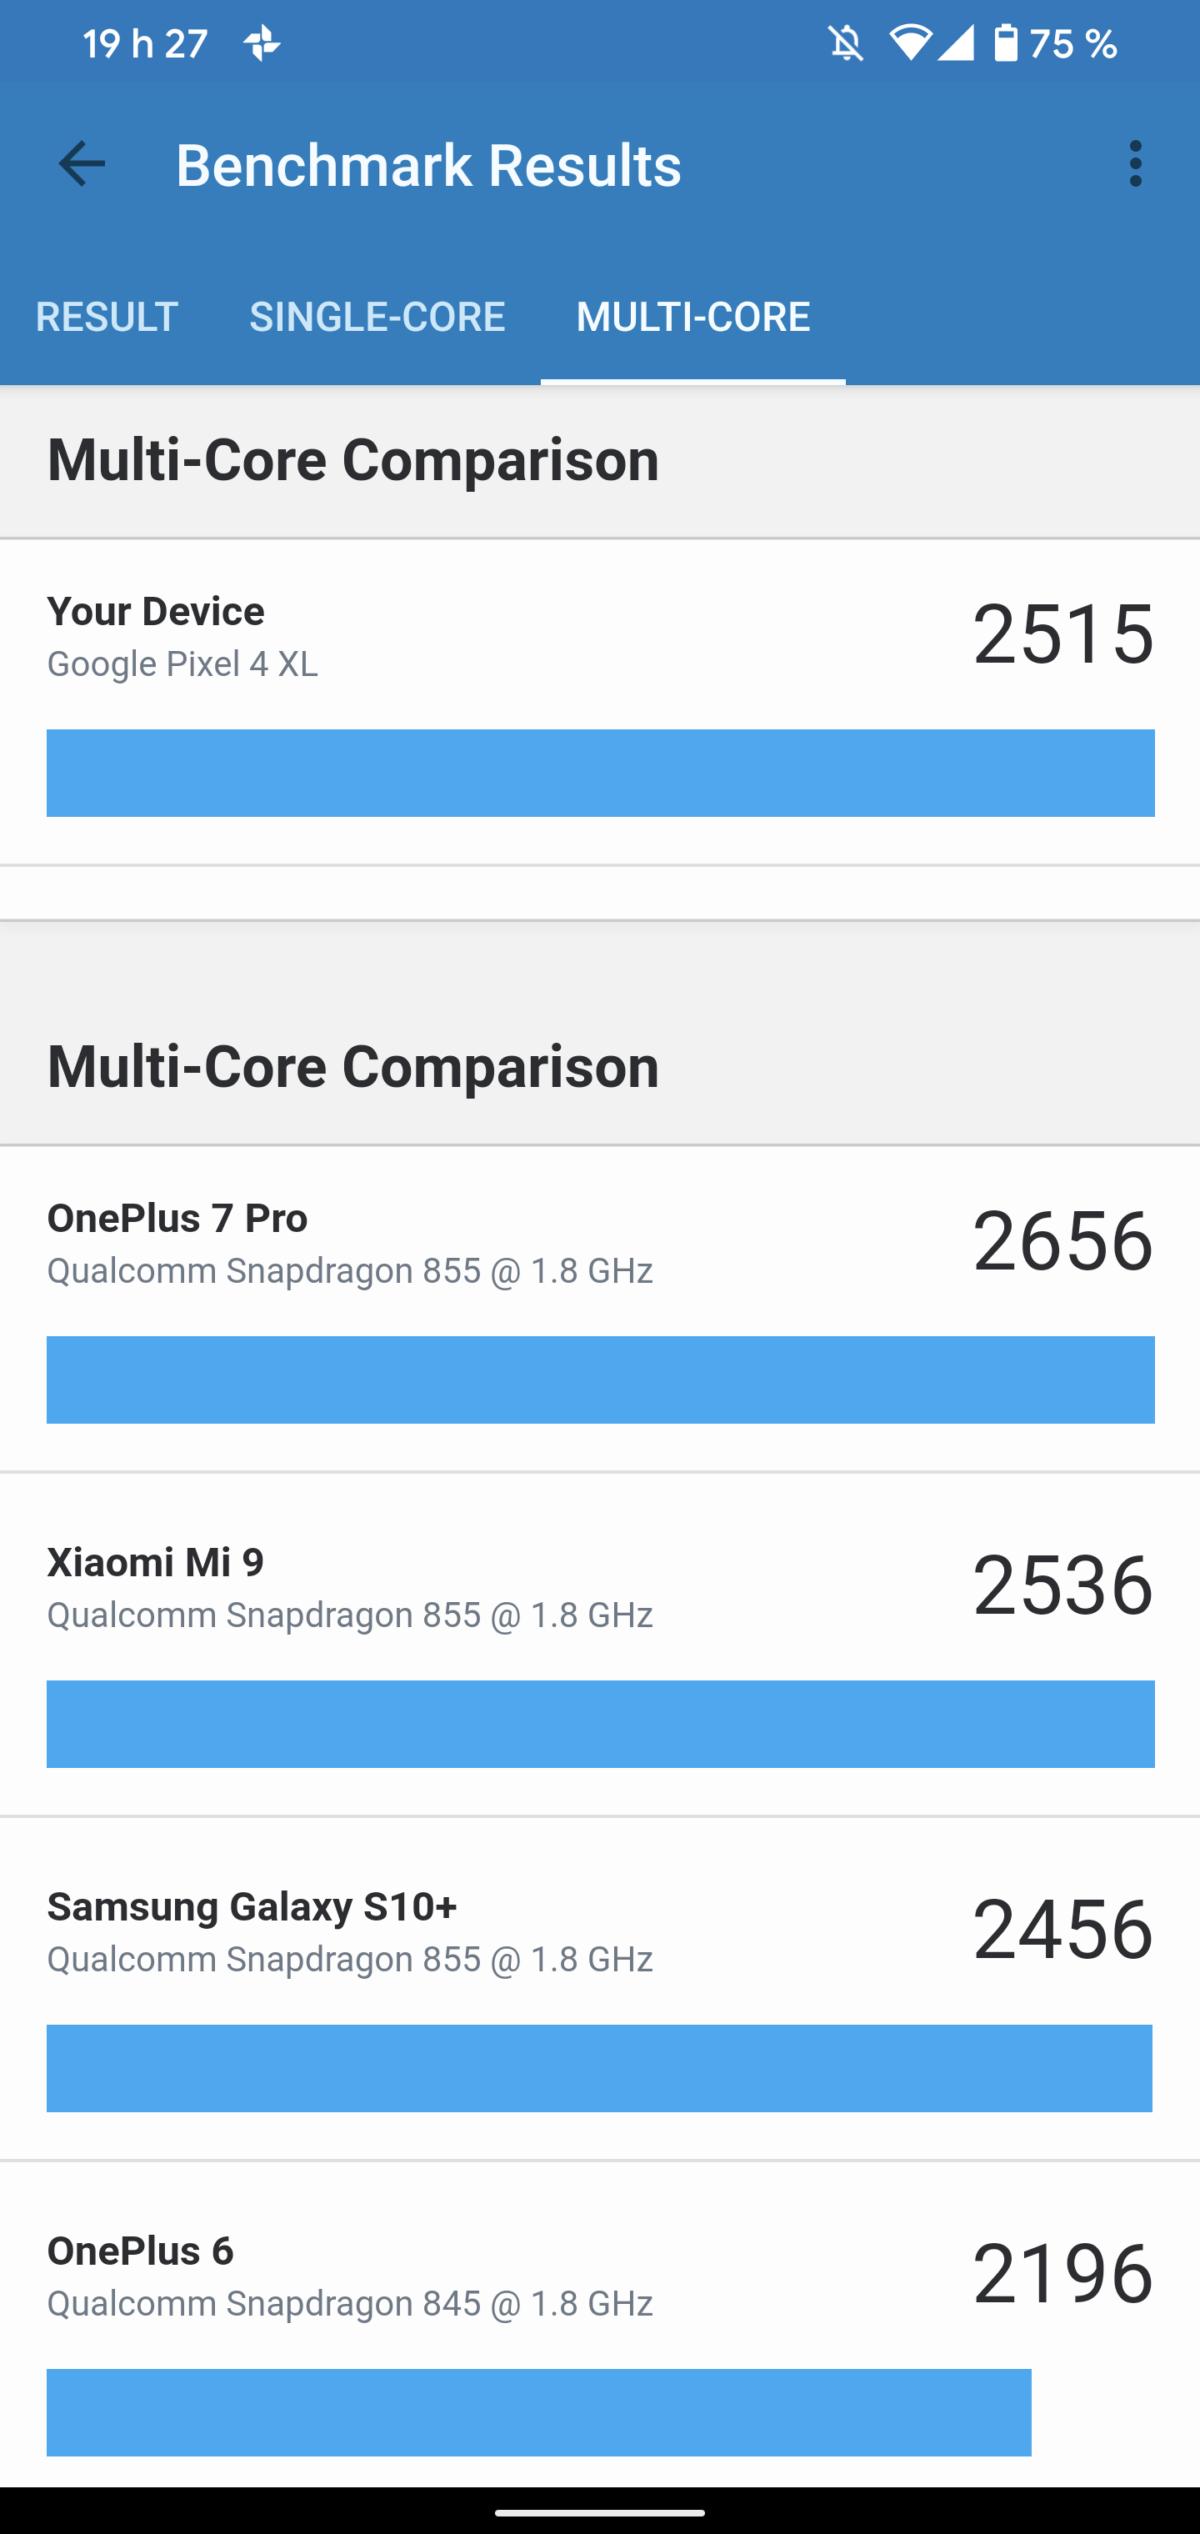Tap the OnePlus 7 Pro score bar
Viewport: 1200px width, 2534px height.
pos(600,1380)
